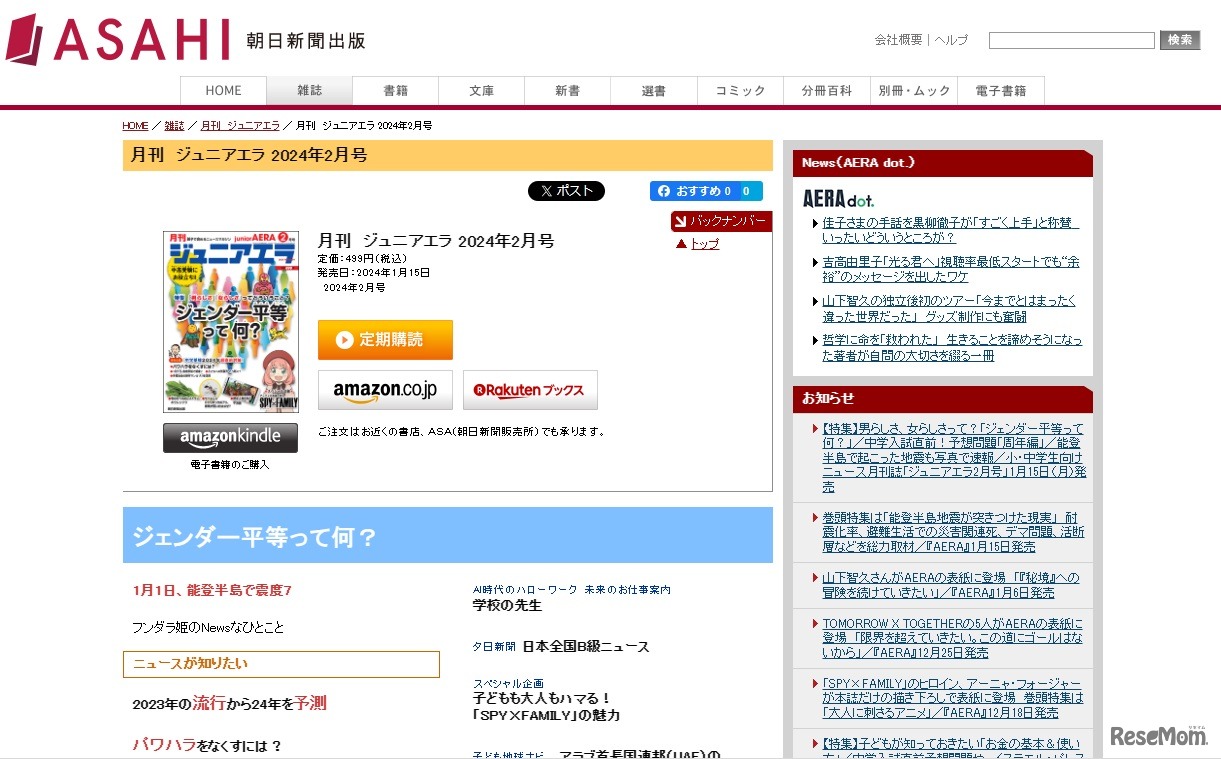This screenshot has height=759, width=1221.
Task: Click the orange 定期購読 subscription button
Action: click(x=385, y=340)
